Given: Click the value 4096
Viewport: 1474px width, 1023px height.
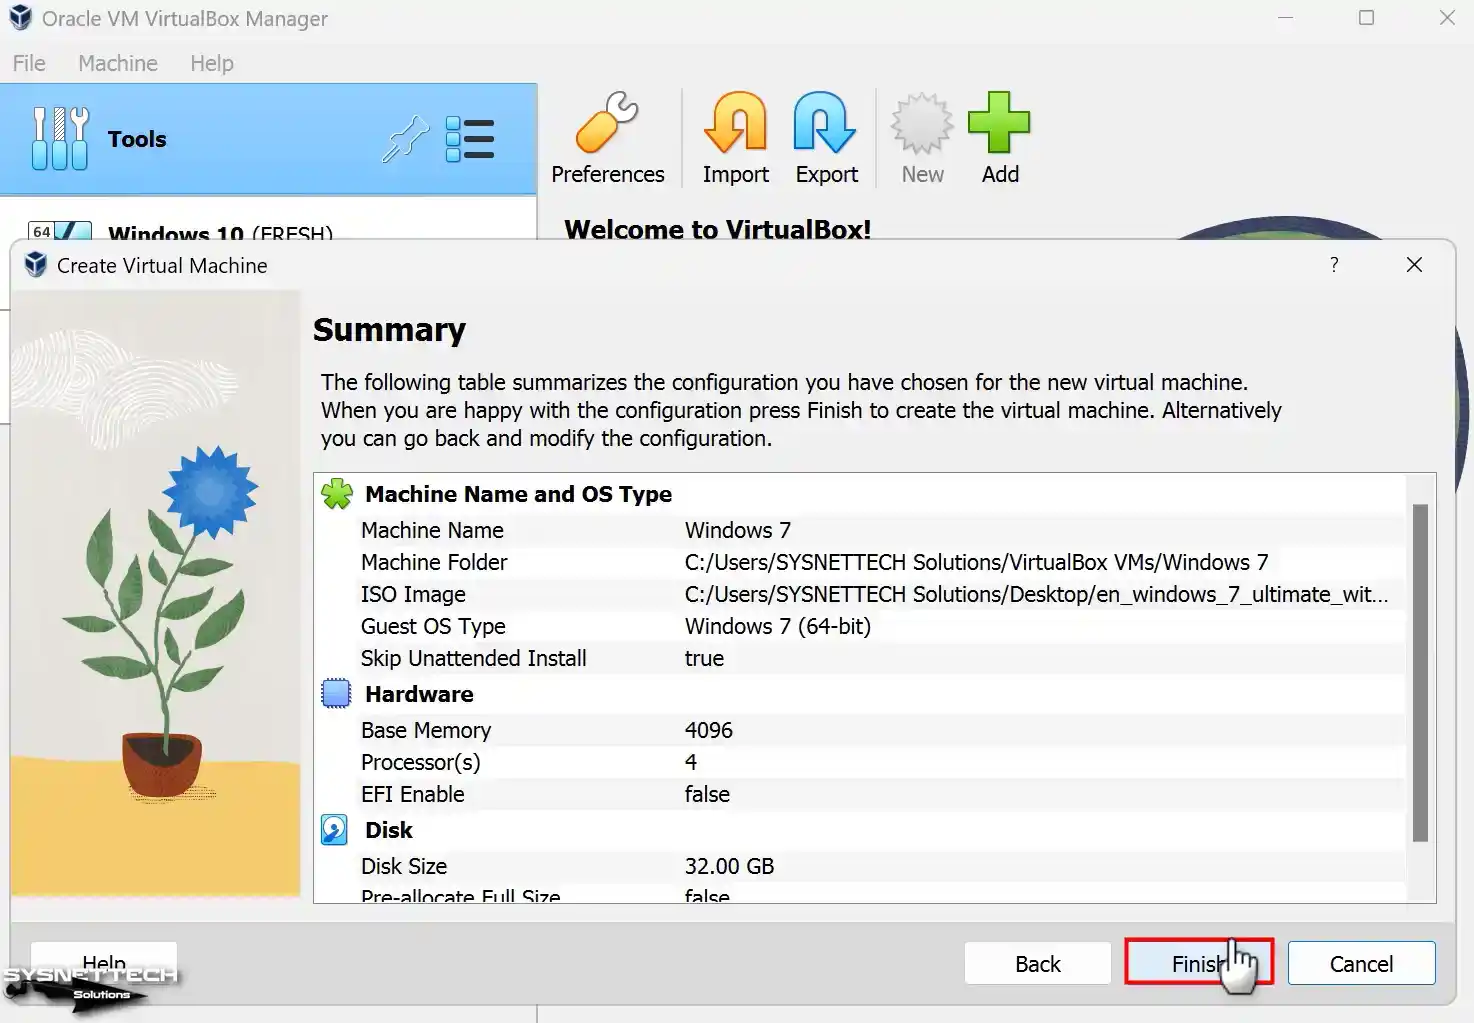Looking at the screenshot, I should [708, 730].
